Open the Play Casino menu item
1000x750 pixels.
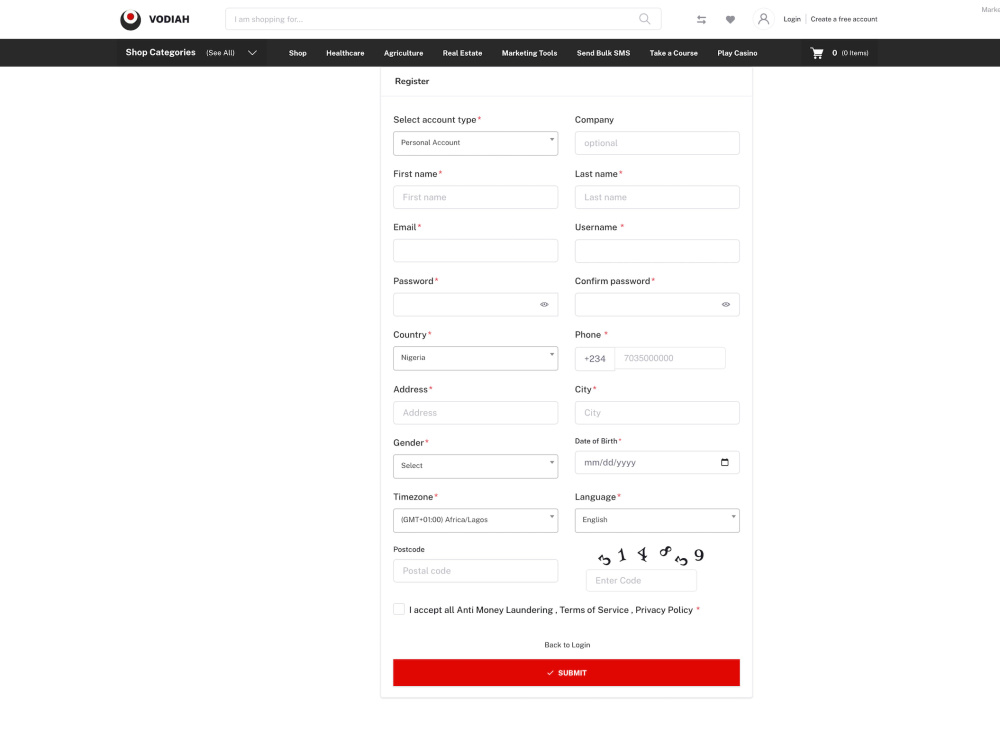click(737, 53)
